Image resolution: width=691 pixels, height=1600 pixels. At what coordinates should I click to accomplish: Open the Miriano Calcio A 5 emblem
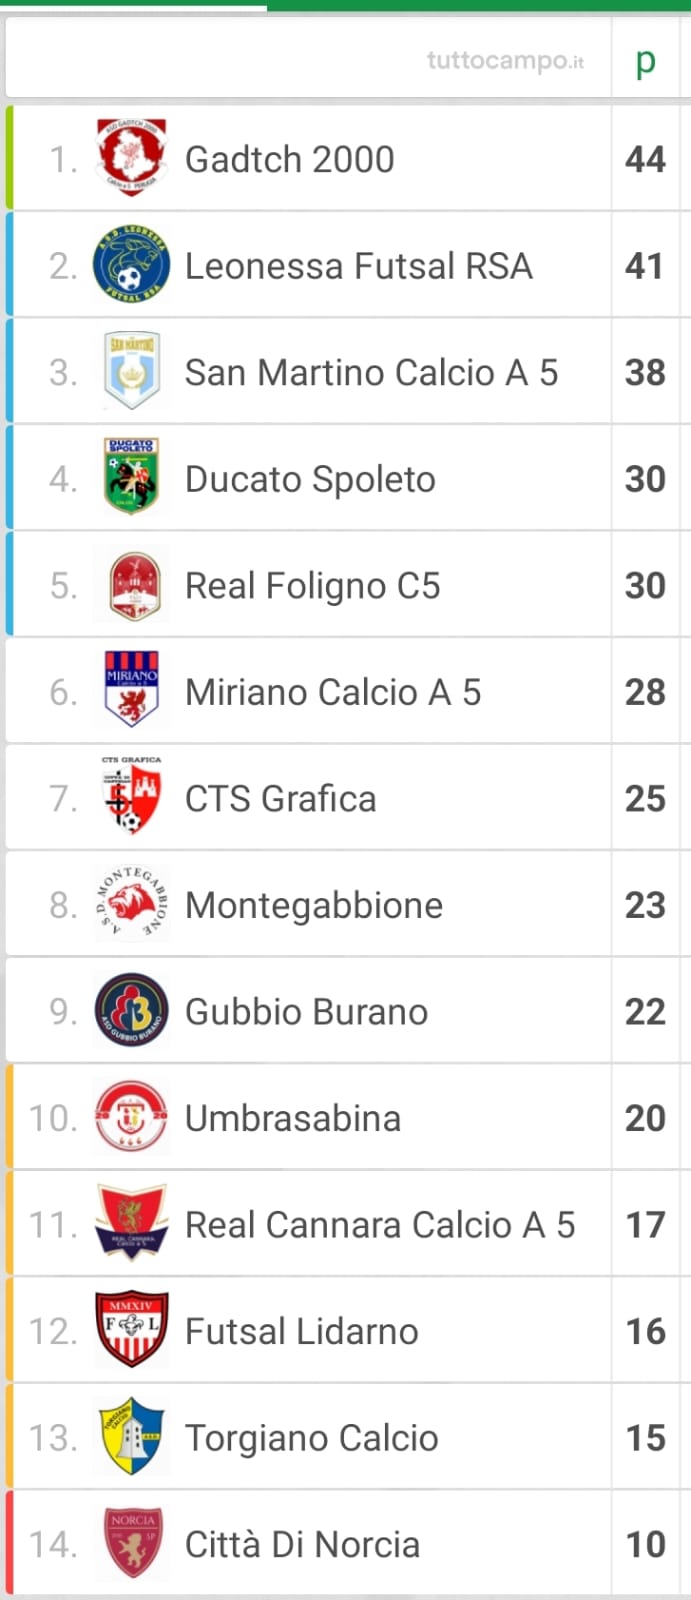click(x=131, y=691)
